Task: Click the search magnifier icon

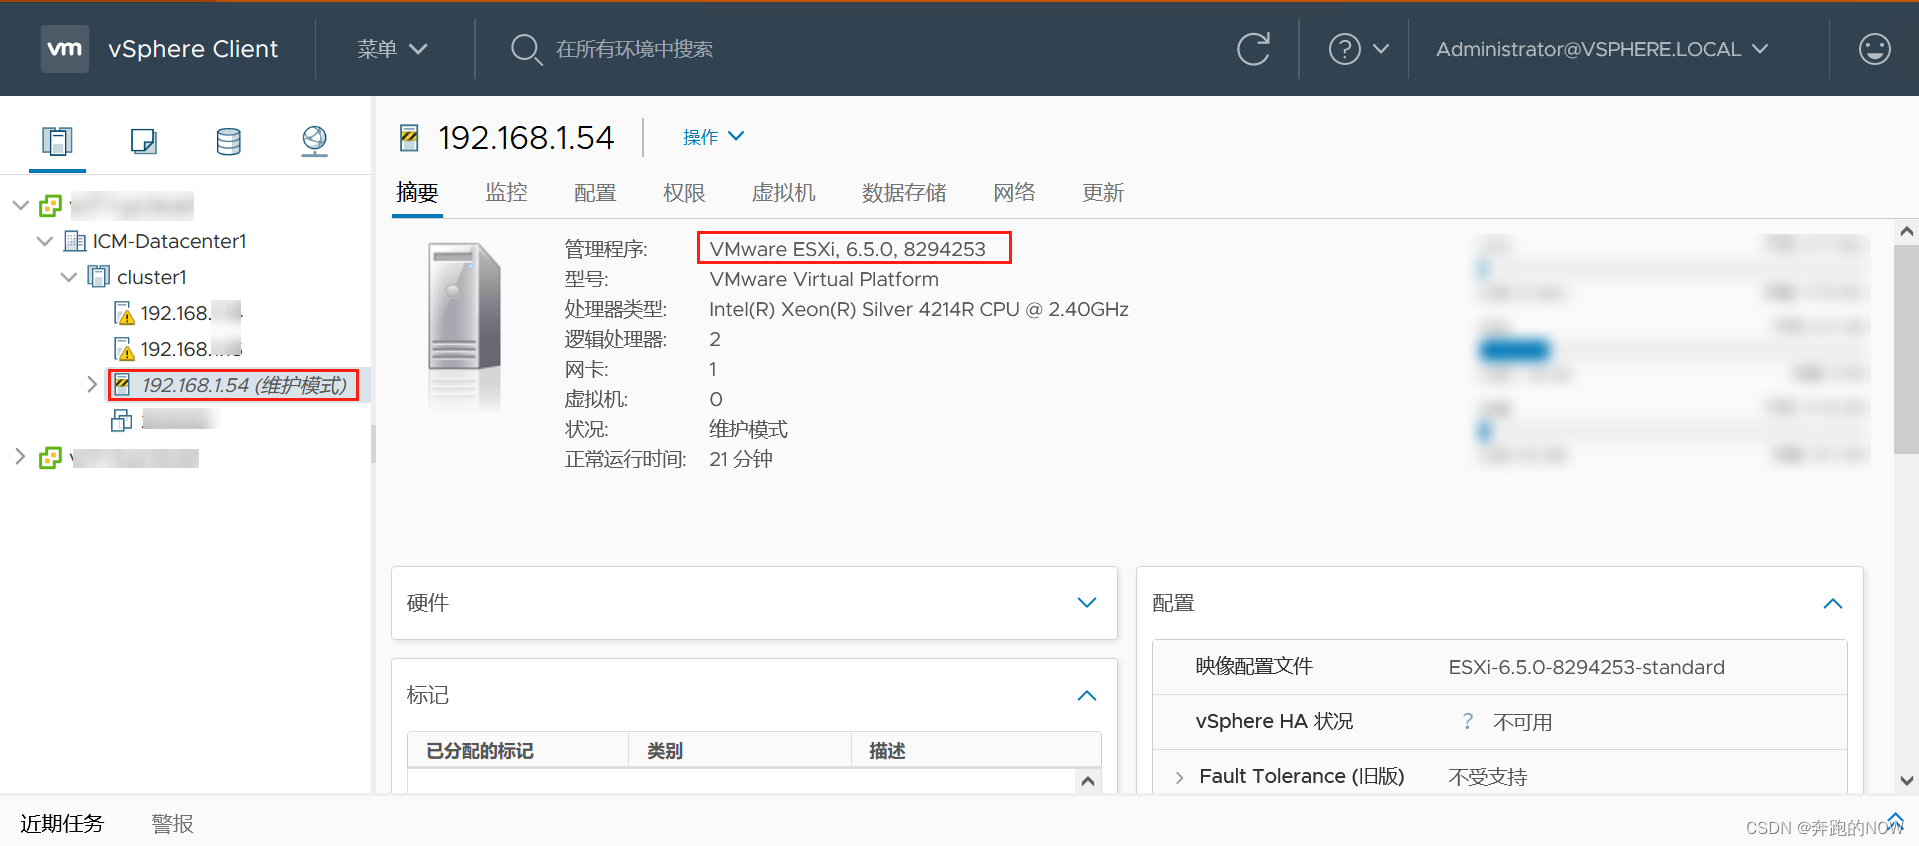Action: [526, 49]
